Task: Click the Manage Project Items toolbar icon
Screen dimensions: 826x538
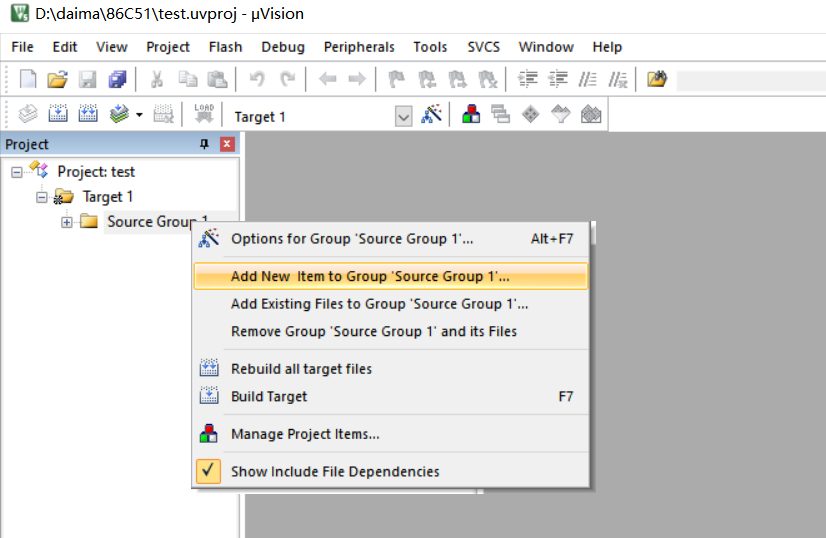Action: [471, 114]
